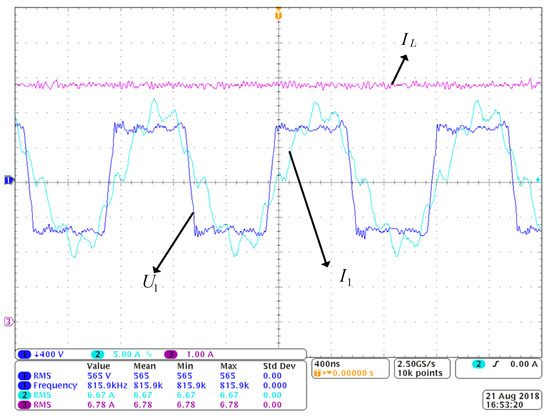Click the channel 2 trigger source badge
The width and height of the screenshot is (550, 416).
pos(478,364)
